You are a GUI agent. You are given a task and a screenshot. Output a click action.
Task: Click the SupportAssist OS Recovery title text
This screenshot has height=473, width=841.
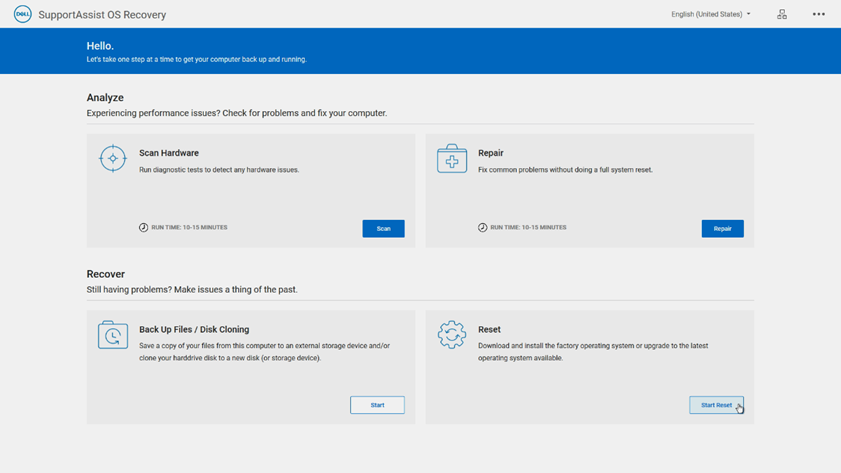point(102,15)
